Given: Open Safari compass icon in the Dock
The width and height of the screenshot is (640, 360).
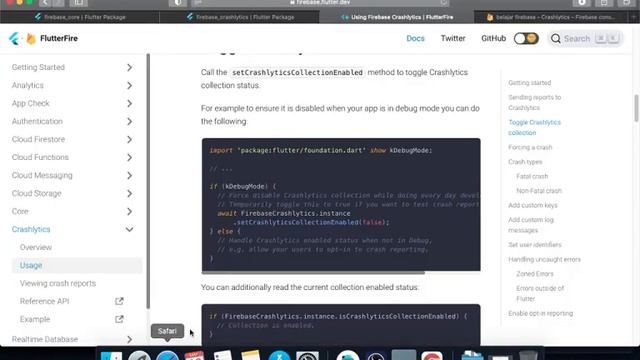Looking at the screenshot, I should 167,355.
